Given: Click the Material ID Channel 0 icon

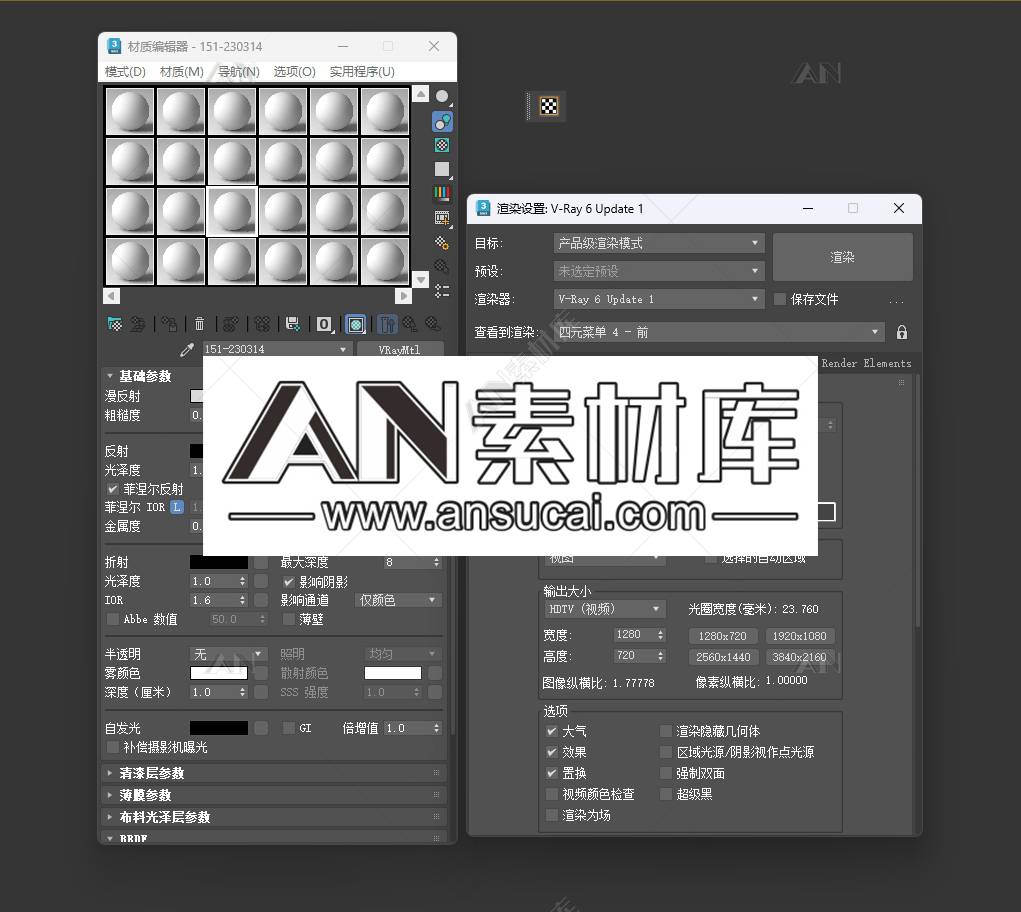Looking at the screenshot, I should [x=324, y=324].
